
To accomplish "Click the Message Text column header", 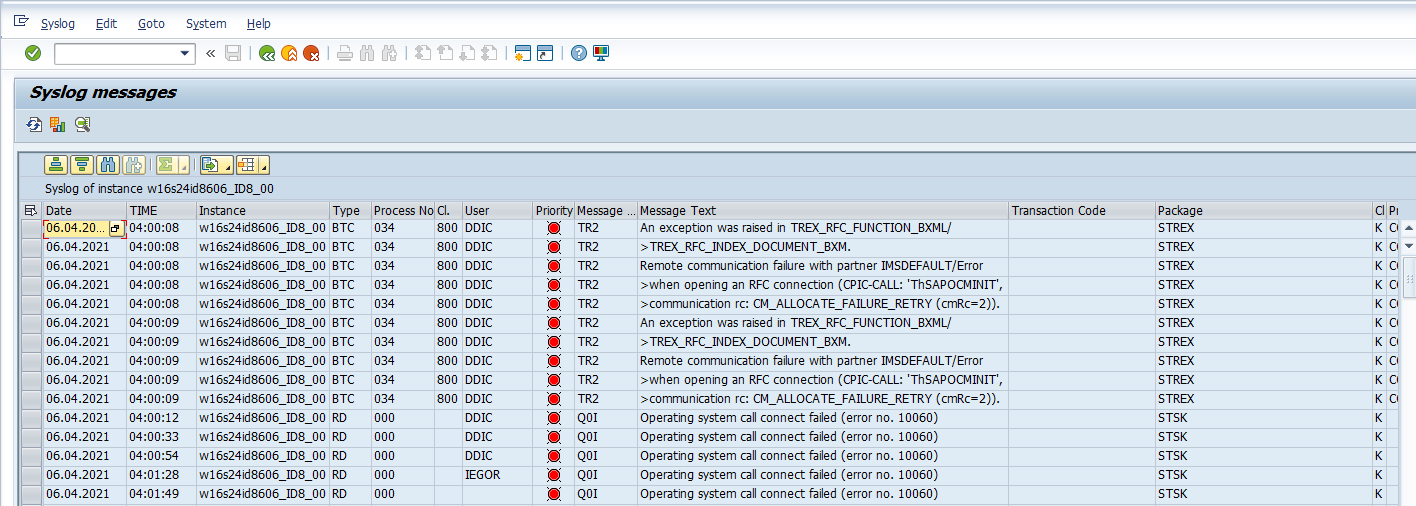I will pyautogui.click(x=678, y=211).
